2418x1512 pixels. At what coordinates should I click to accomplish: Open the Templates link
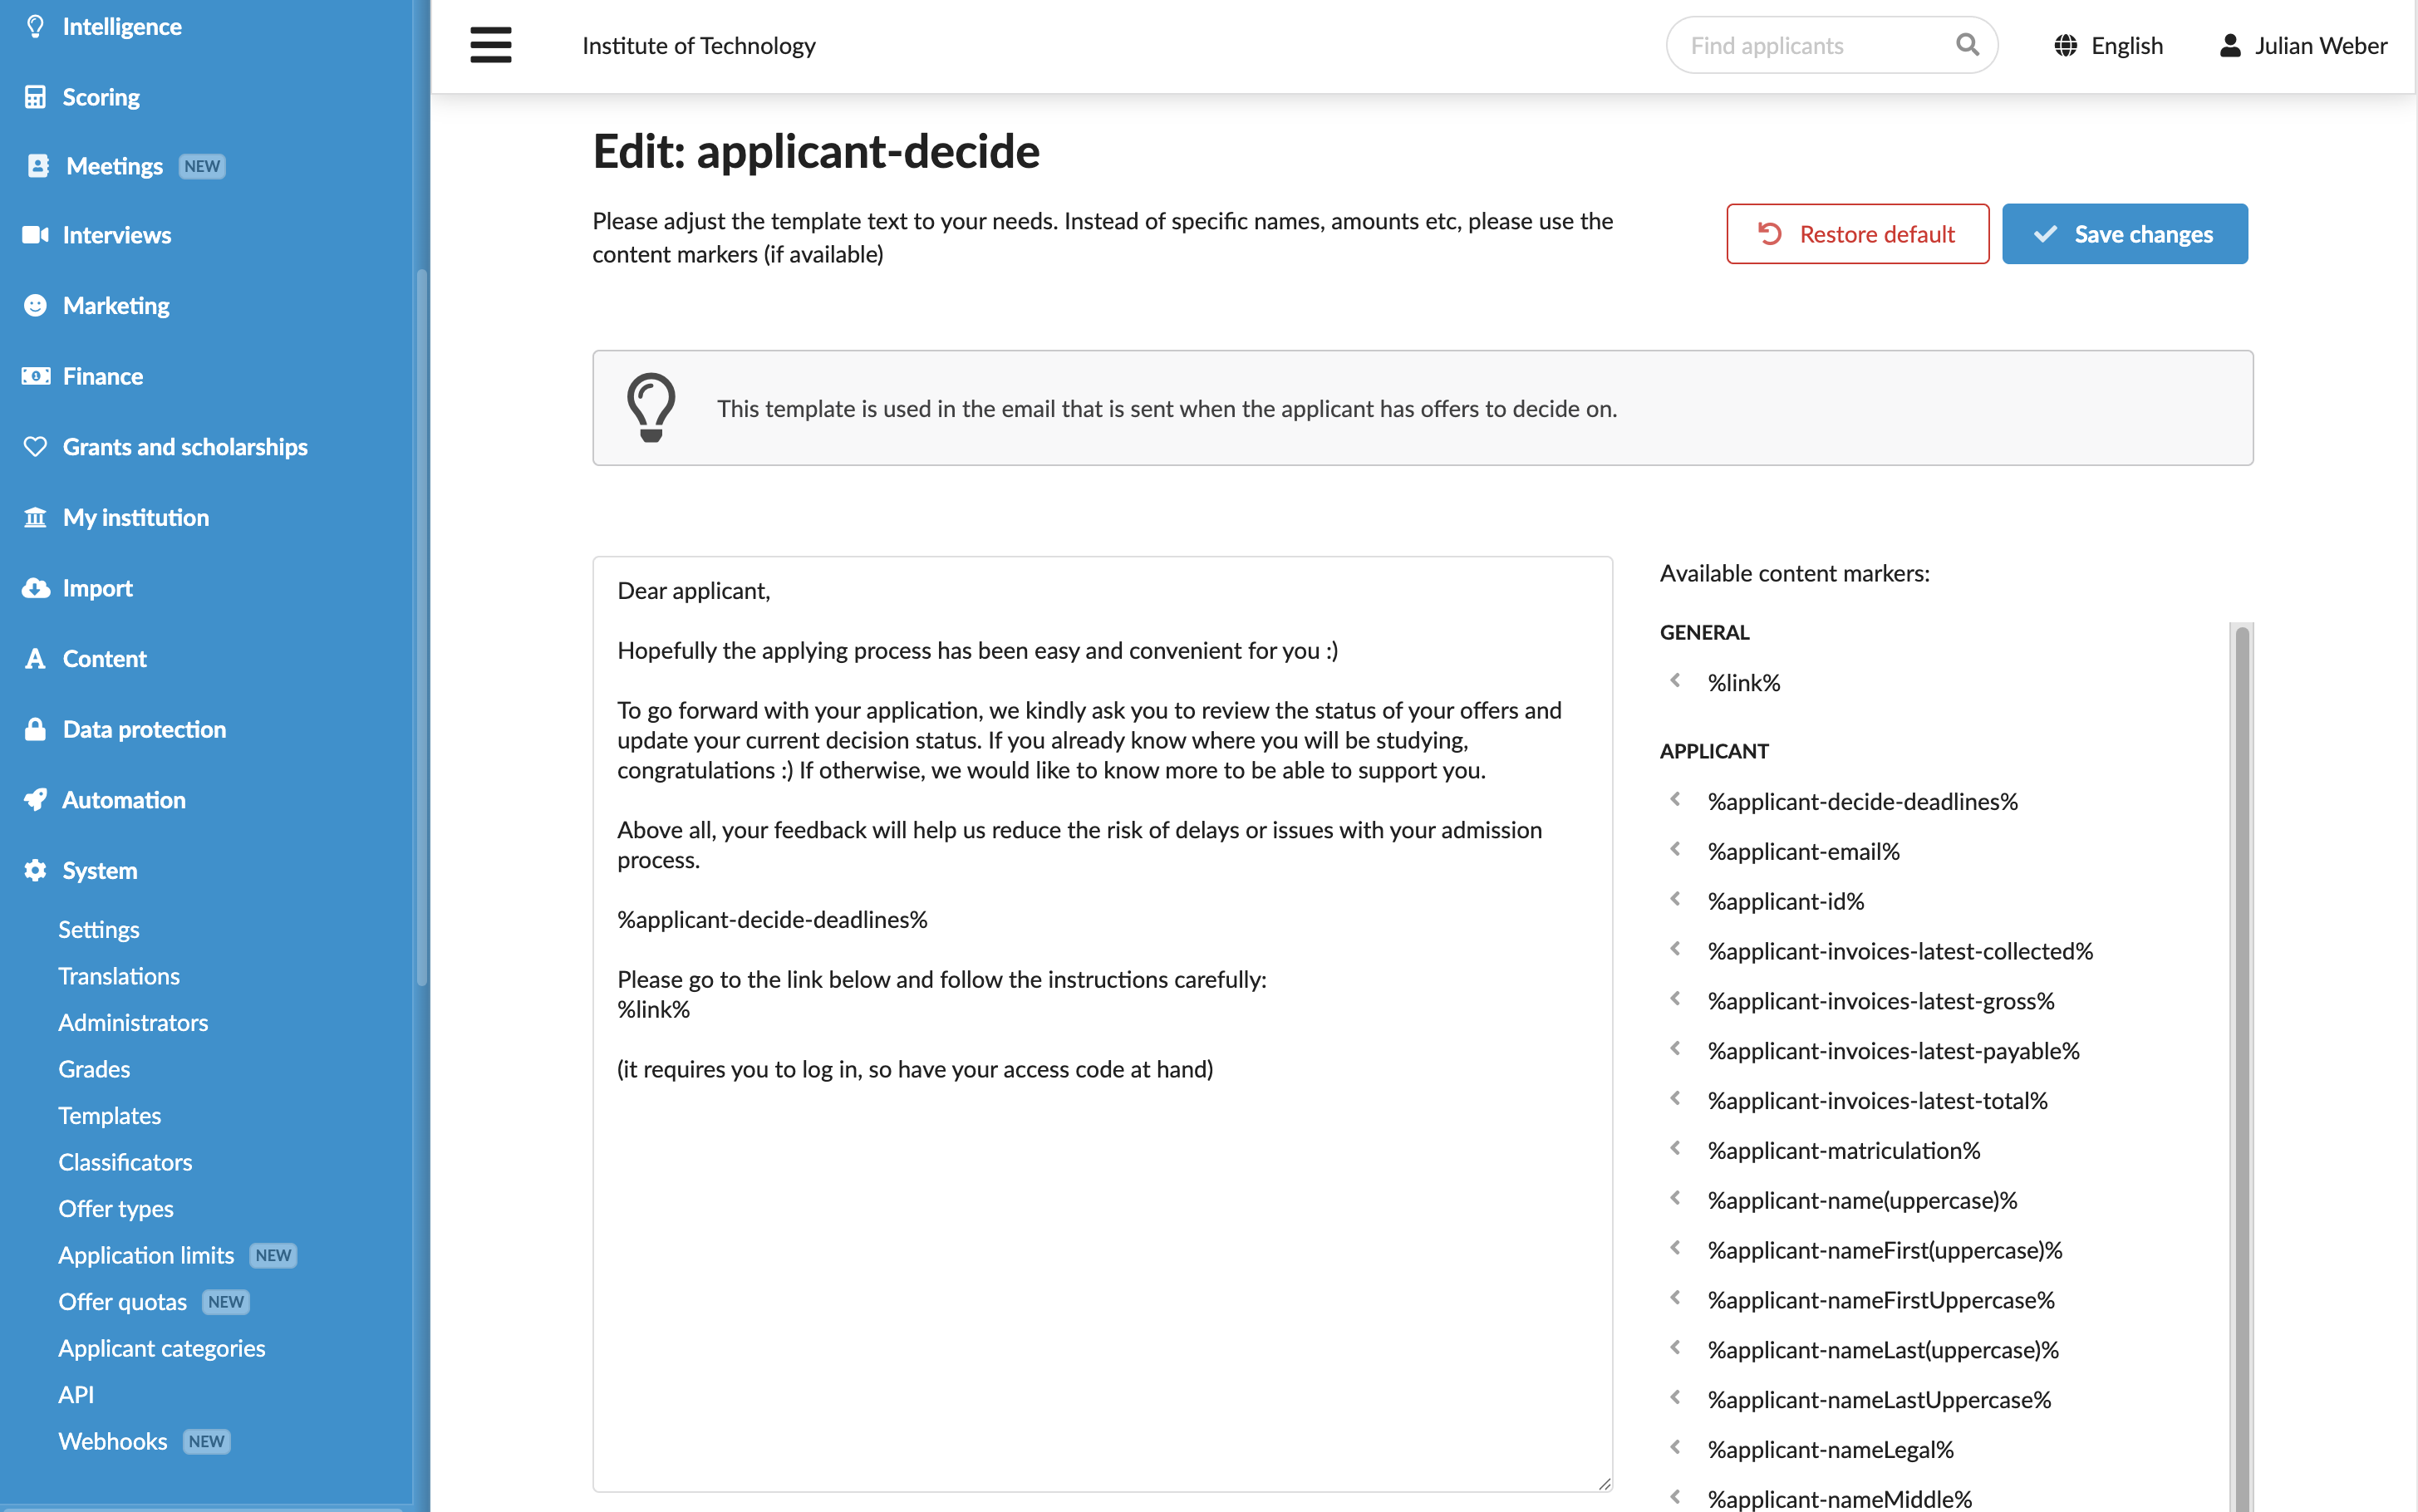[110, 1115]
